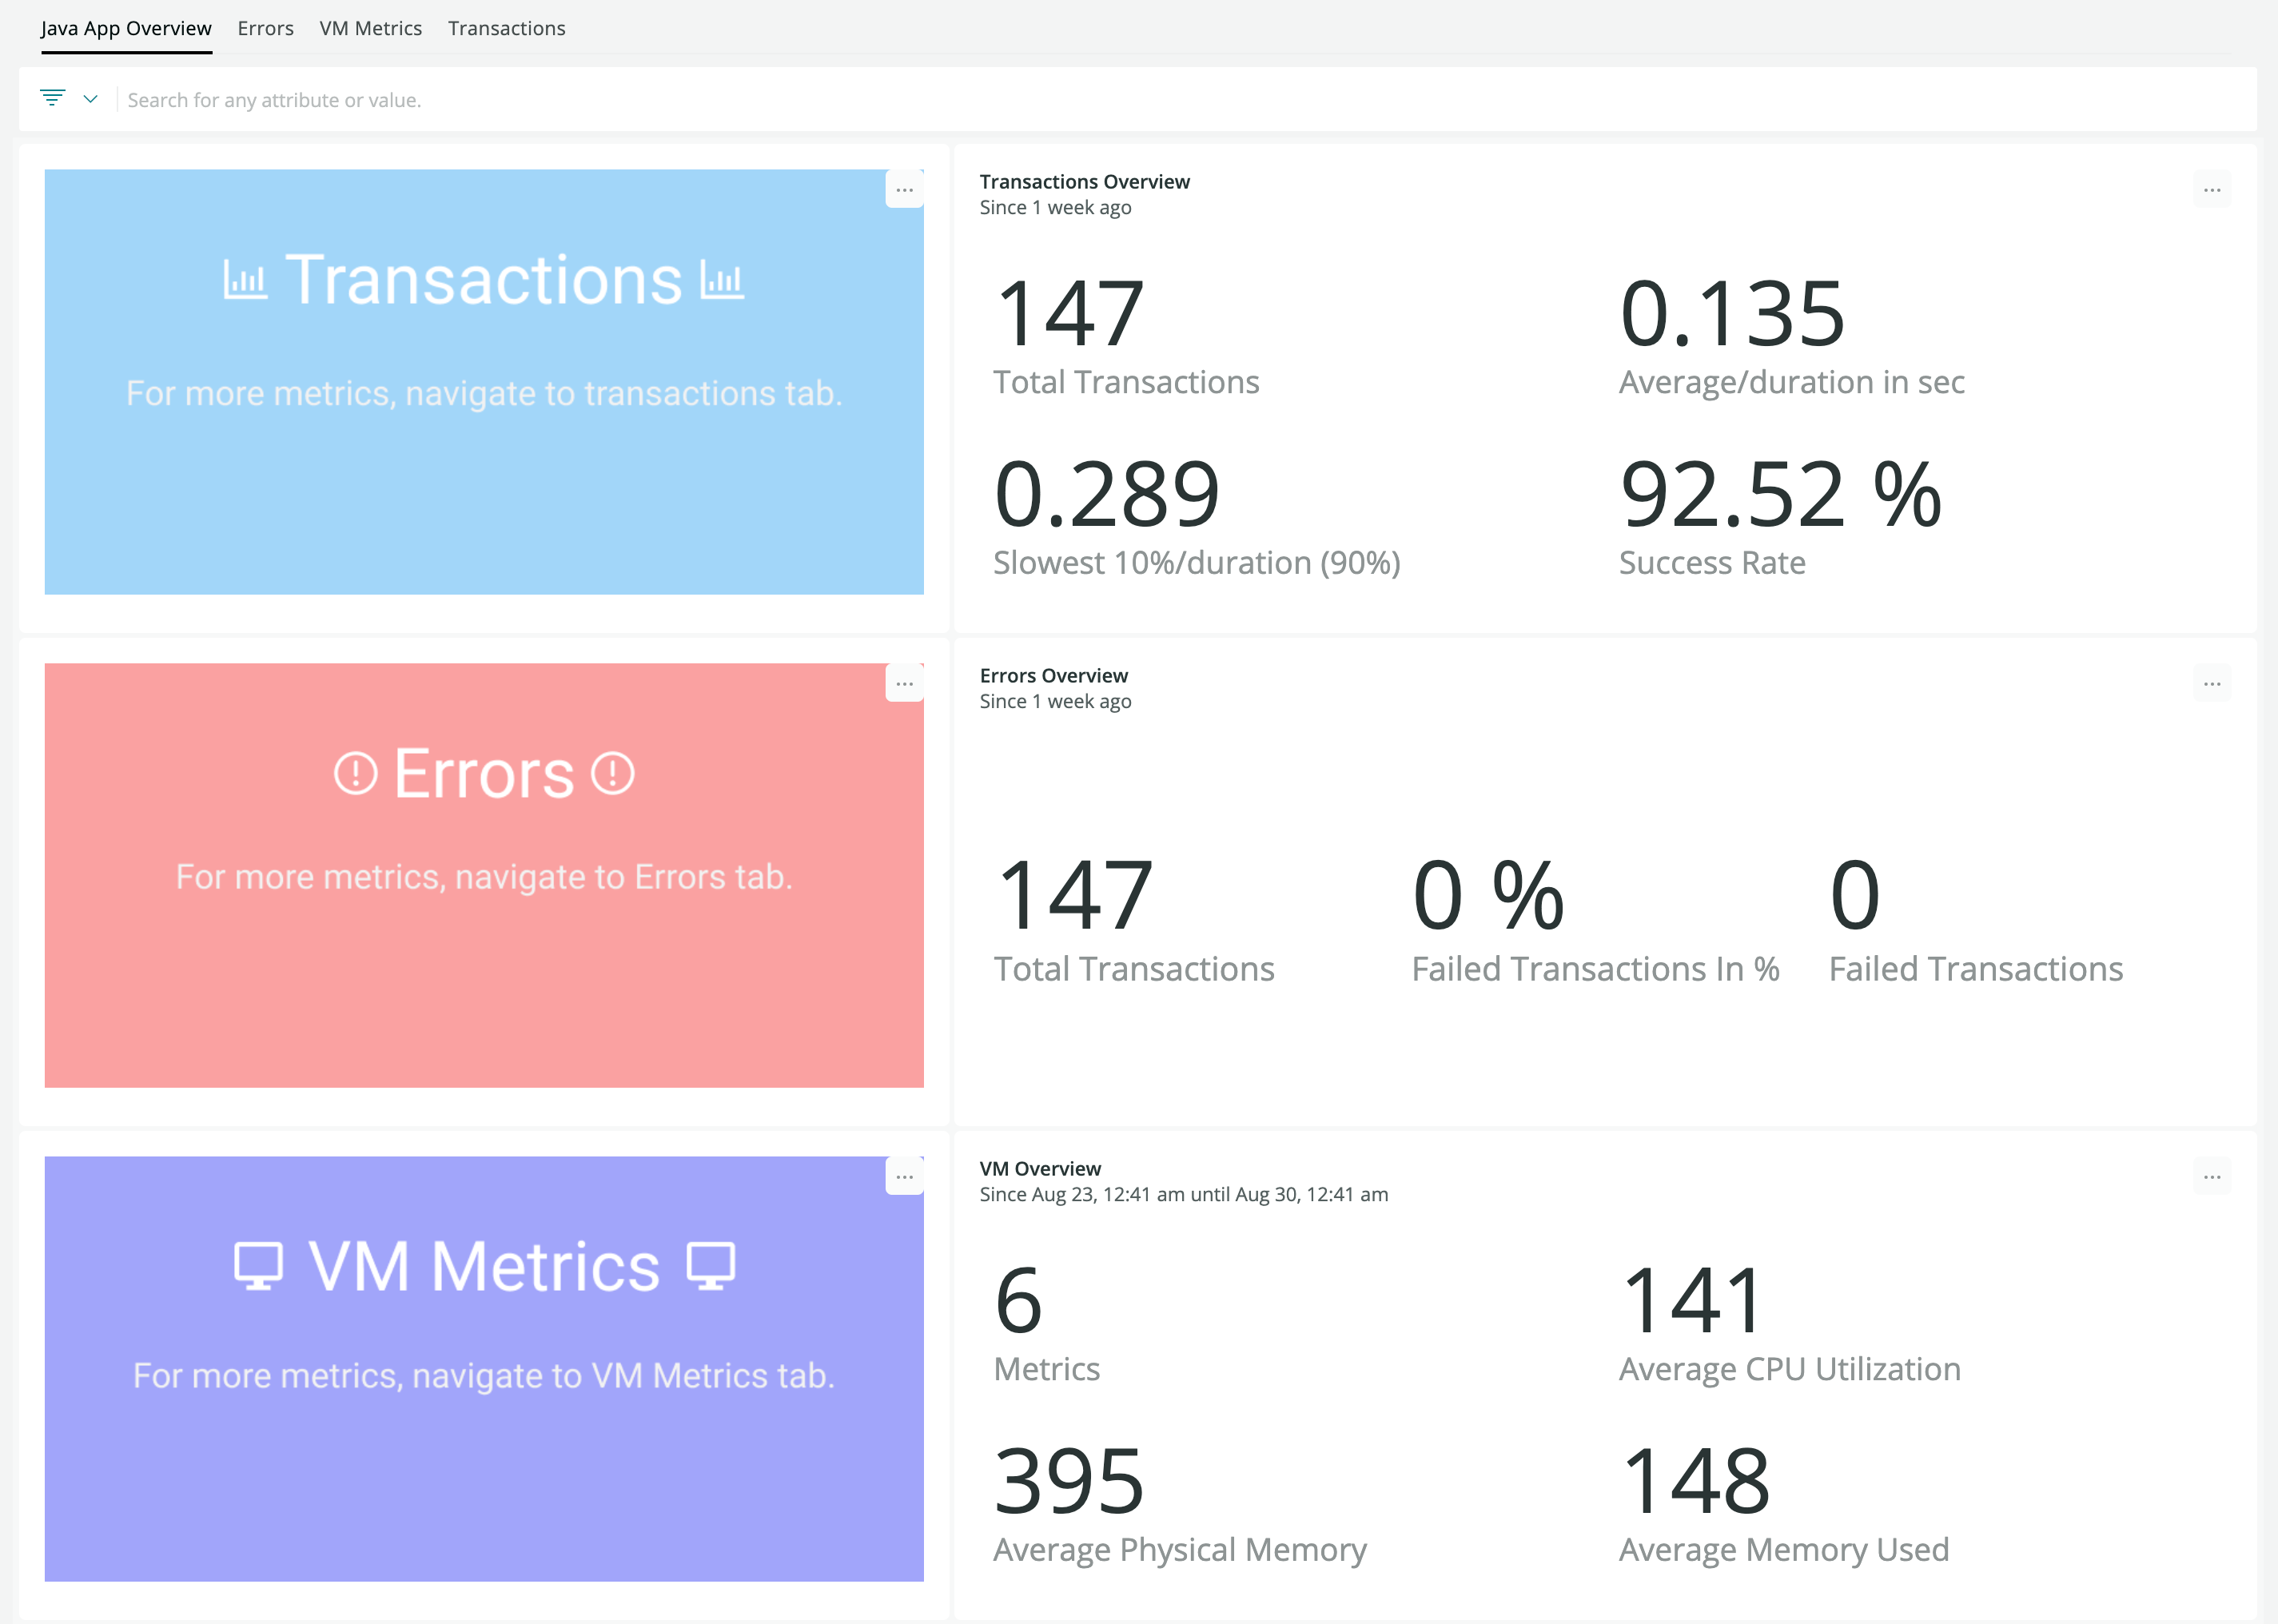Click the Transactions Overview widget title
Image resolution: width=2278 pixels, height=1624 pixels.
1084,182
